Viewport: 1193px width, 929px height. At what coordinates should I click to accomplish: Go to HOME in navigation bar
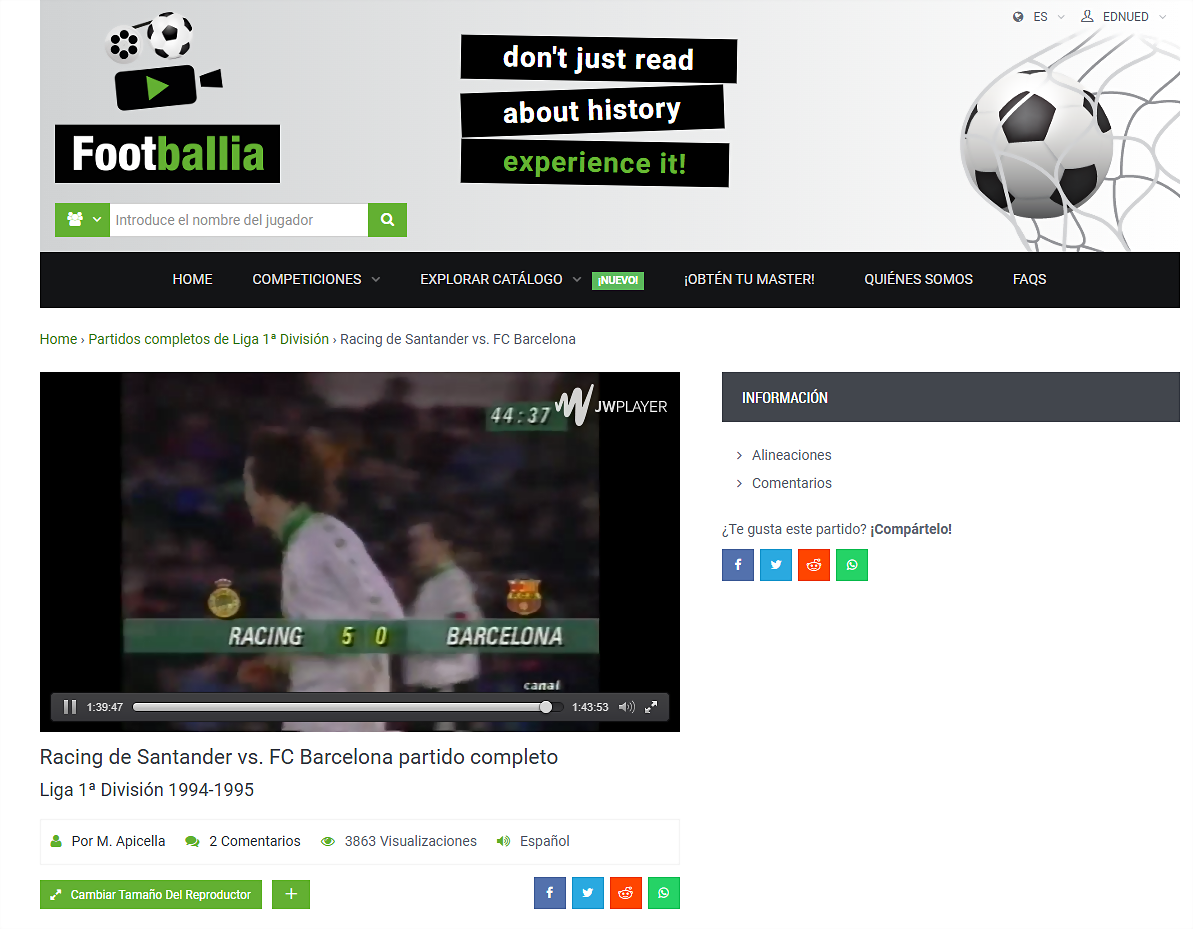(192, 279)
